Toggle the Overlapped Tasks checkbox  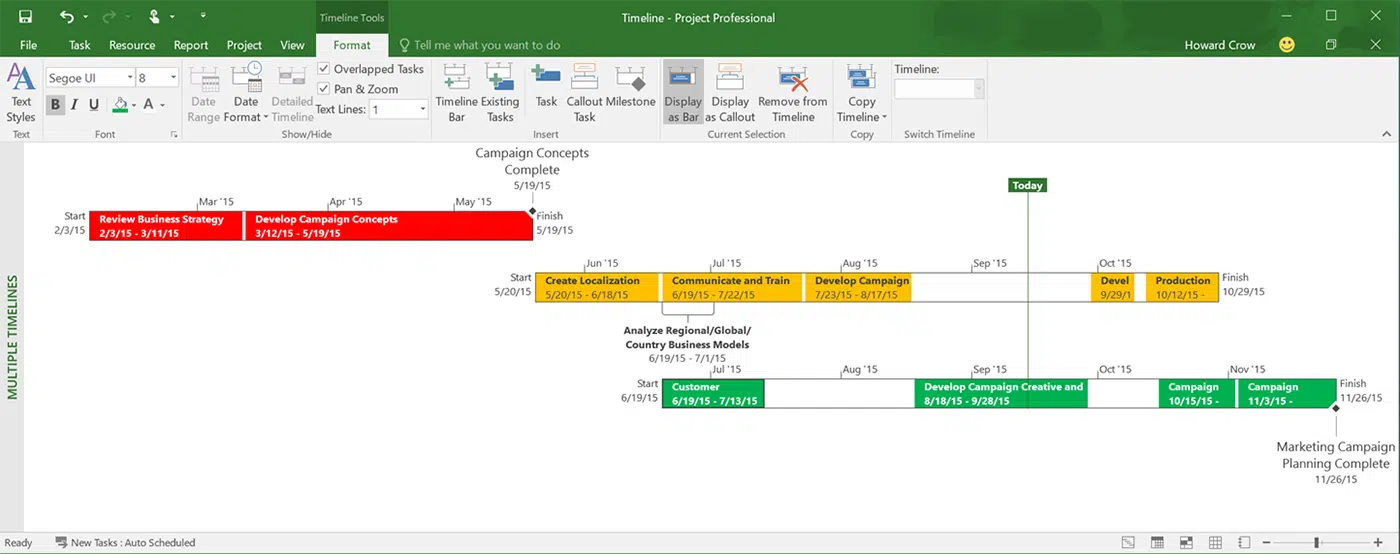pyautogui.click(x=324, y=69)
